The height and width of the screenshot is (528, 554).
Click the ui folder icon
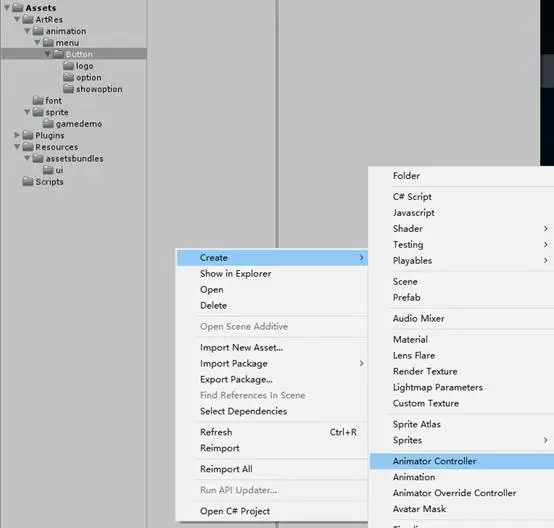click(x=48, y=170)
